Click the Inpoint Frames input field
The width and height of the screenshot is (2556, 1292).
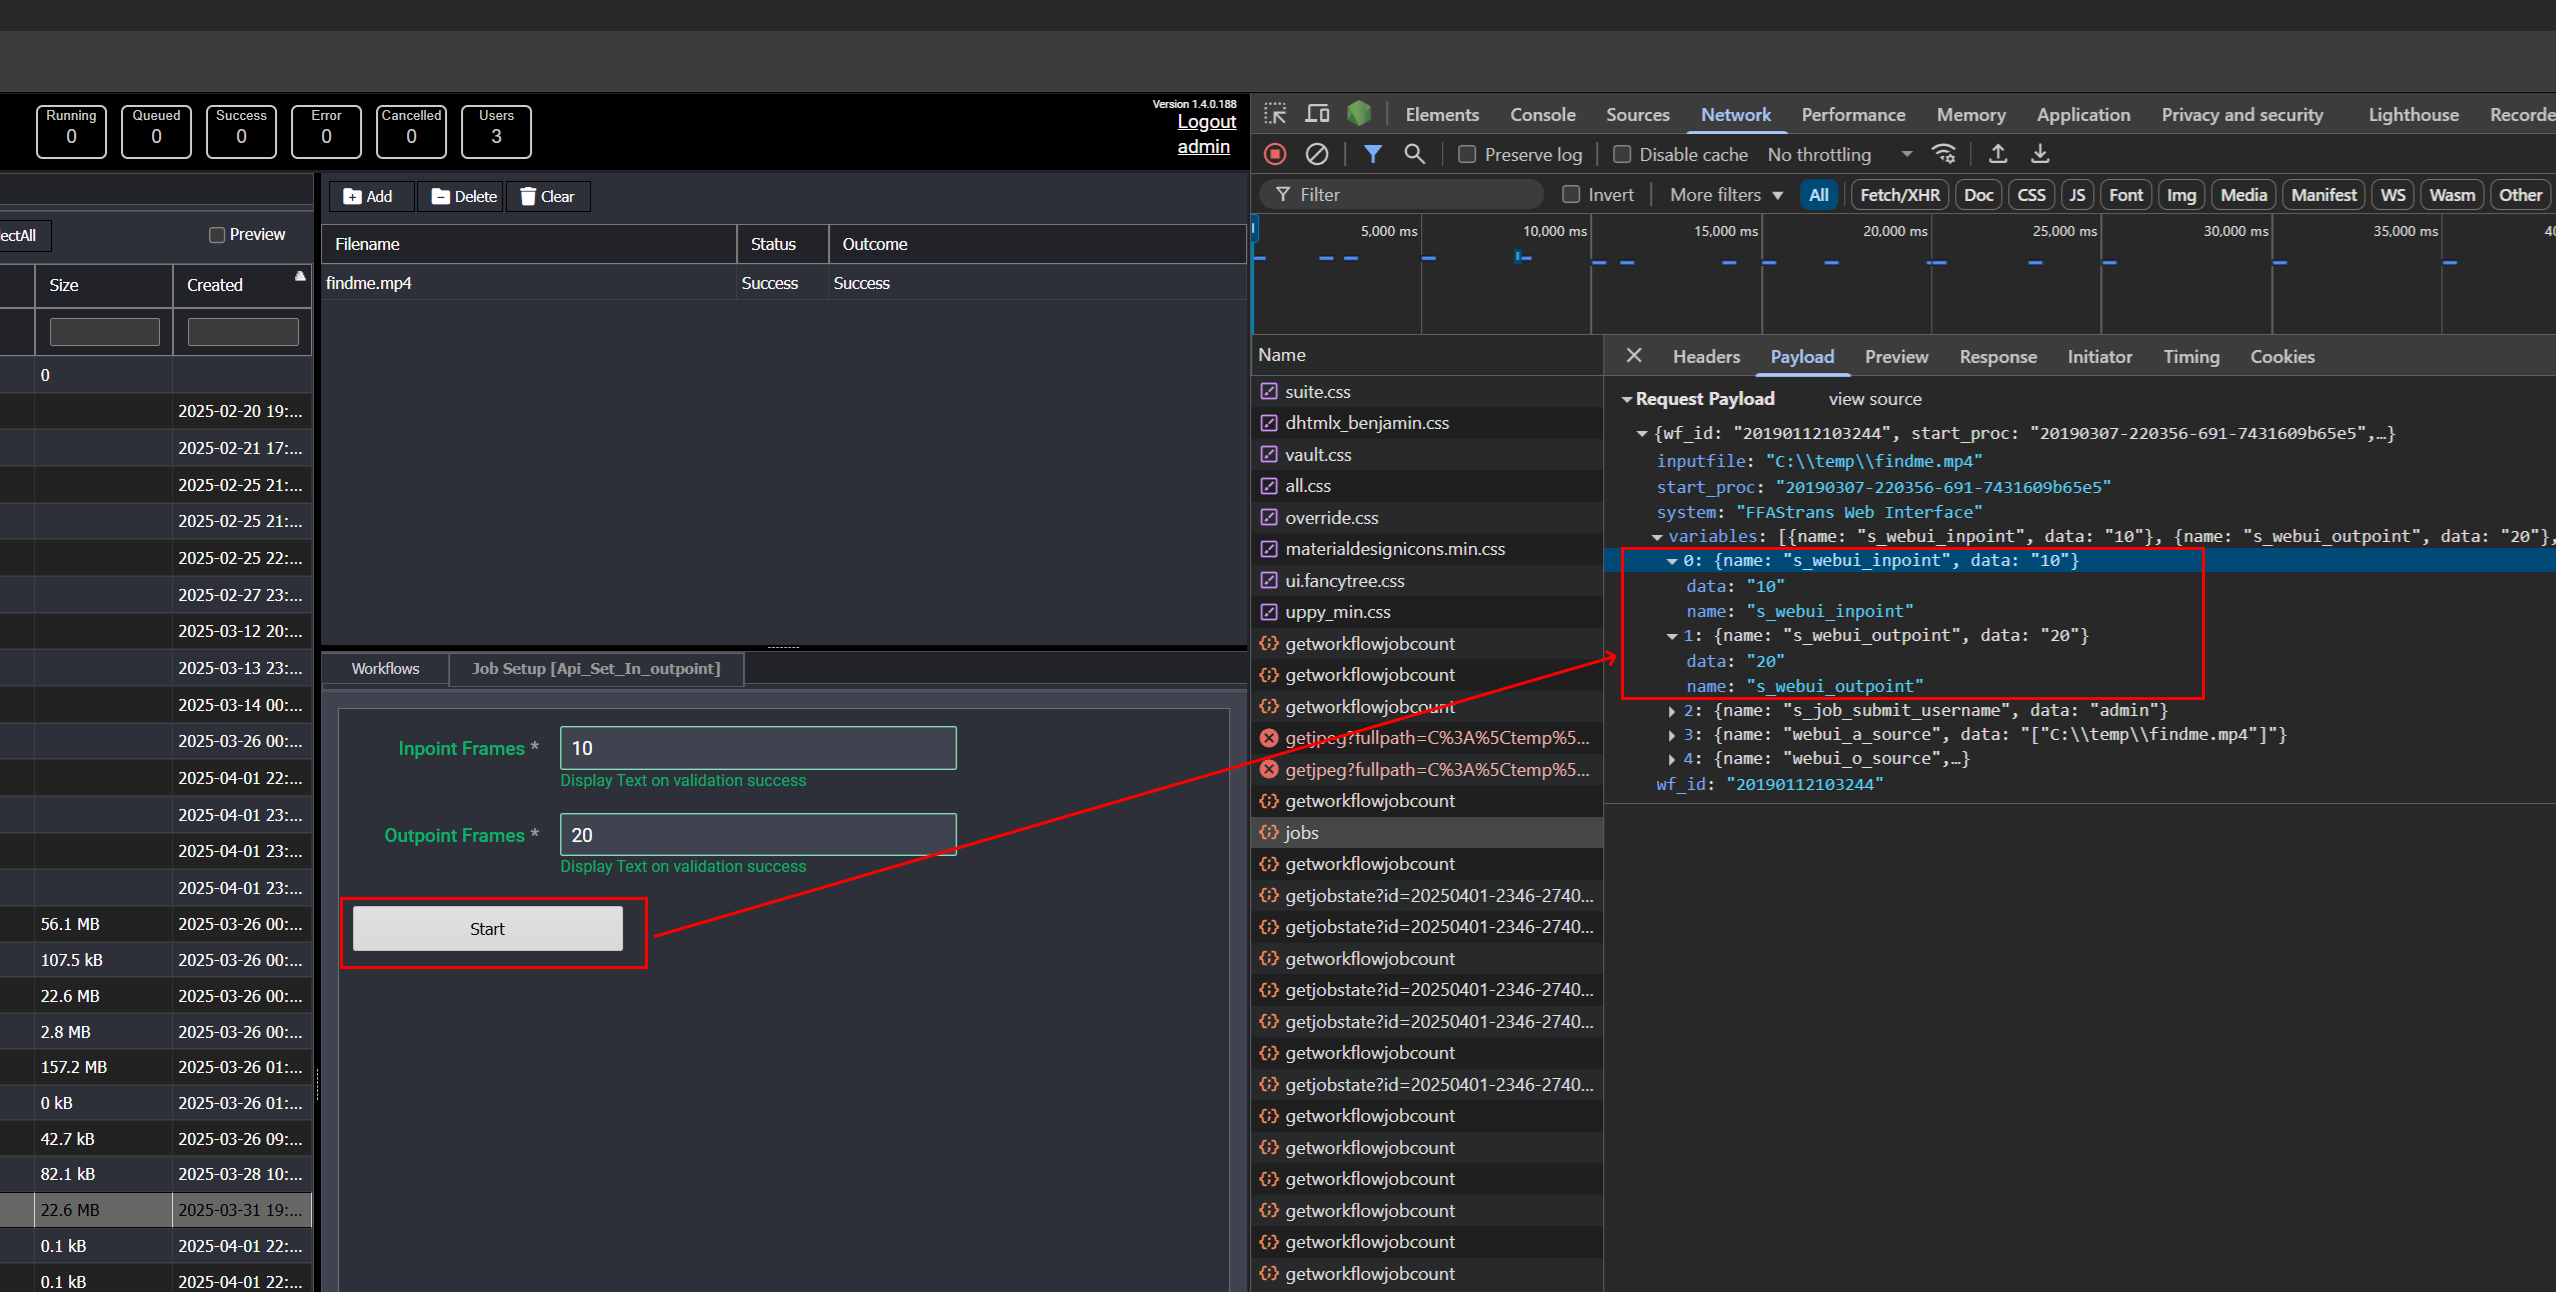[758, 748]
